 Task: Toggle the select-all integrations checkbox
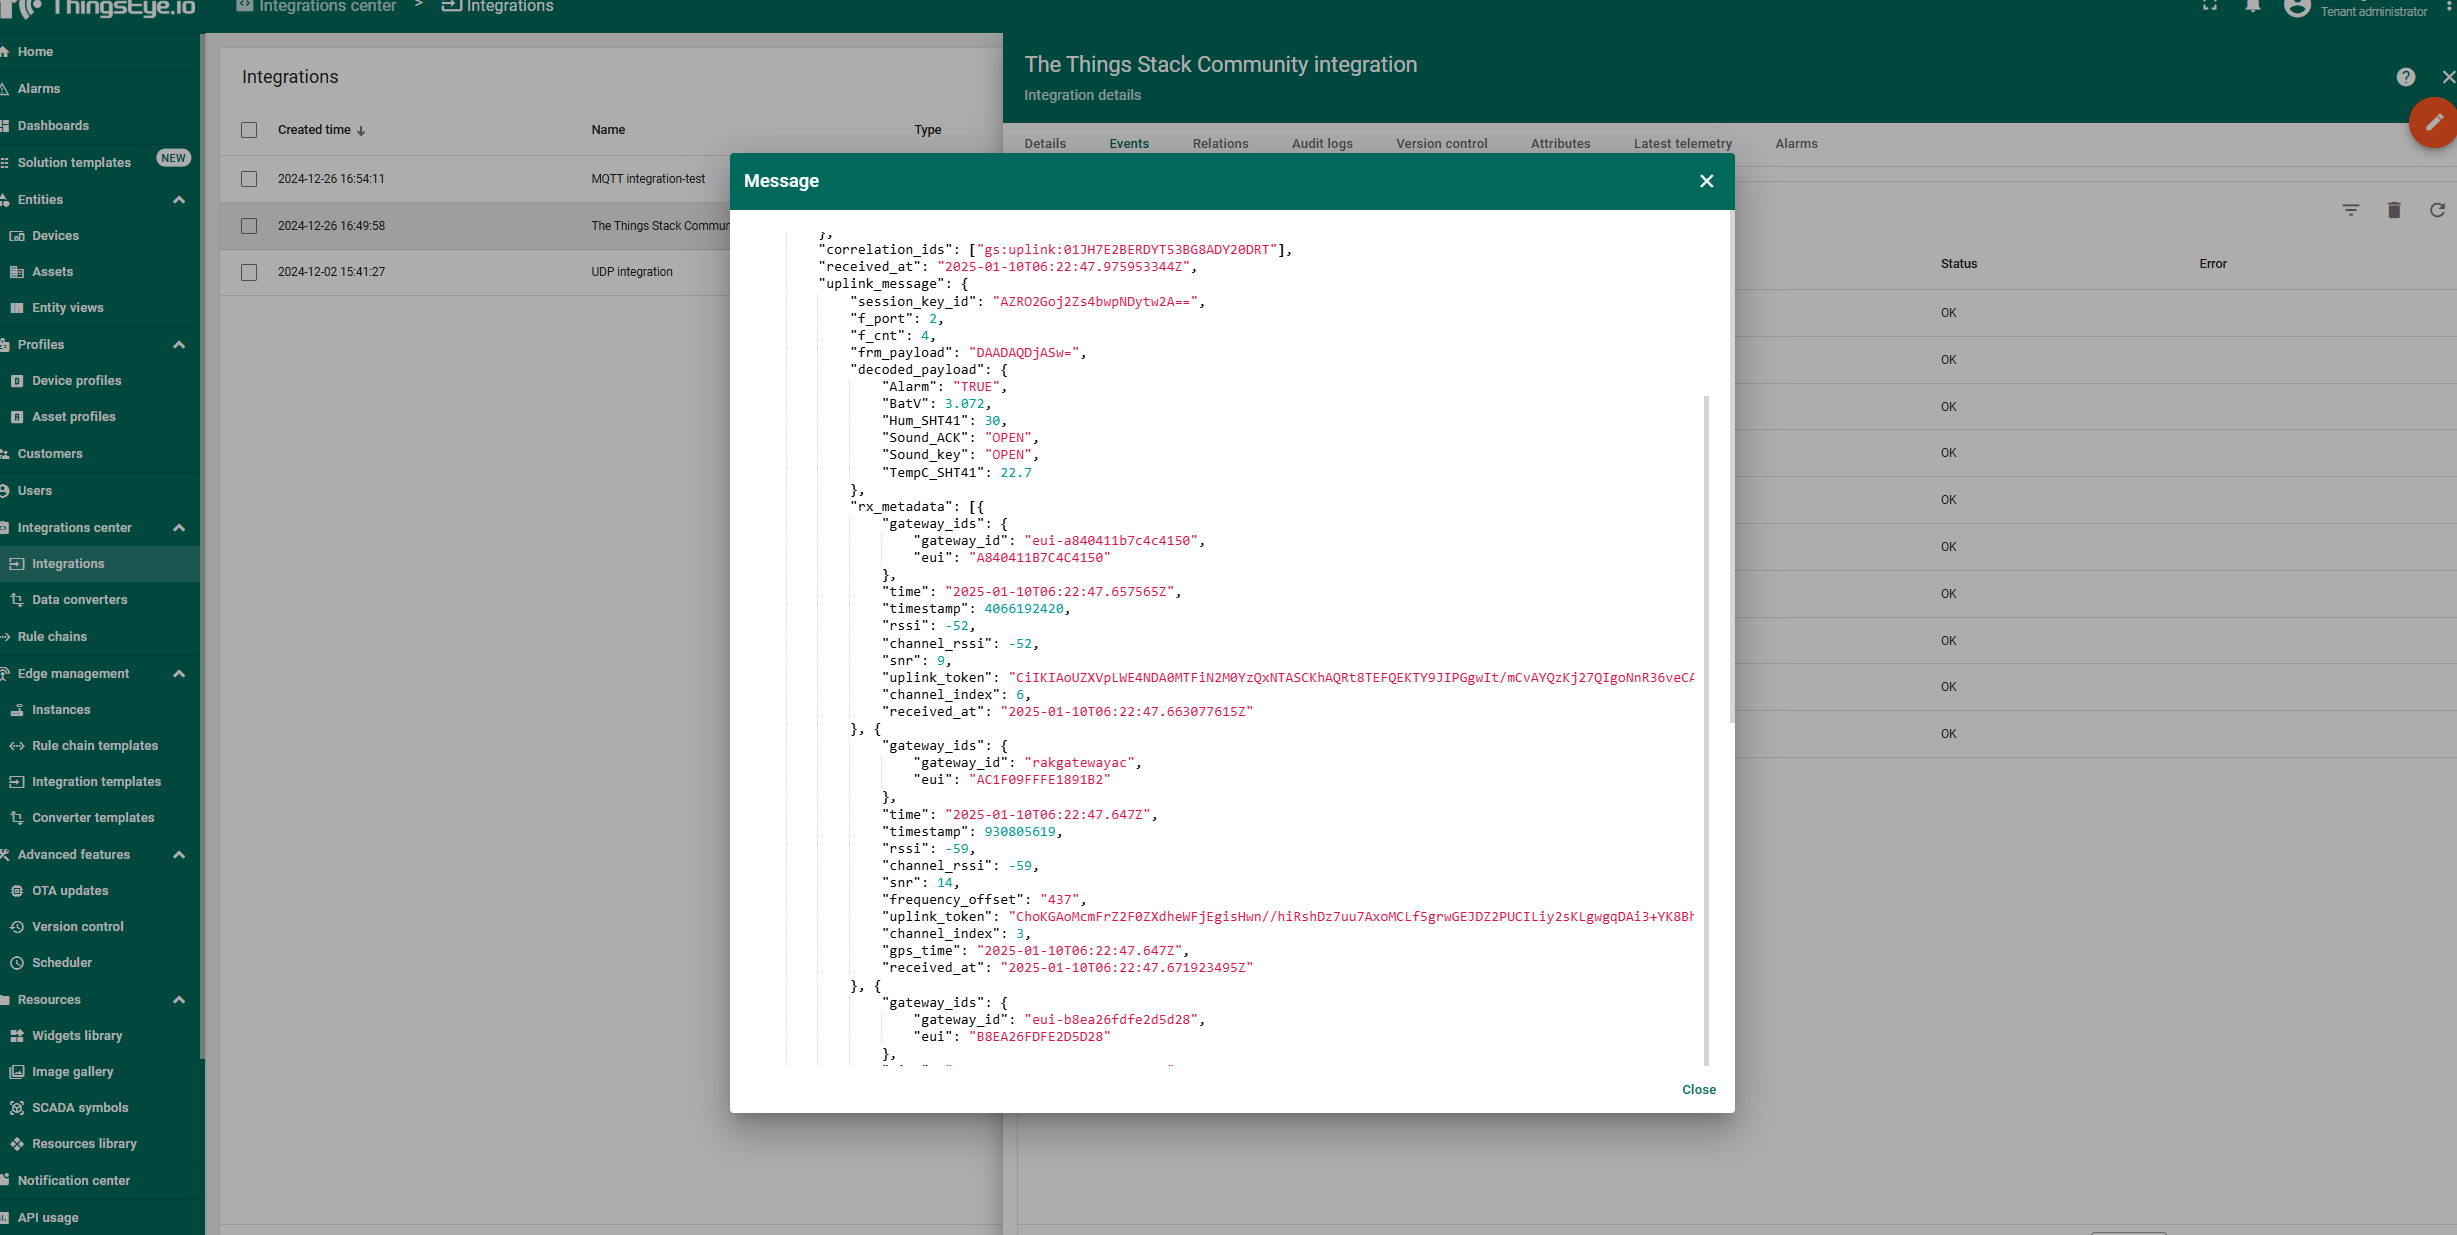pyautogui.click(x=249, y=130)
